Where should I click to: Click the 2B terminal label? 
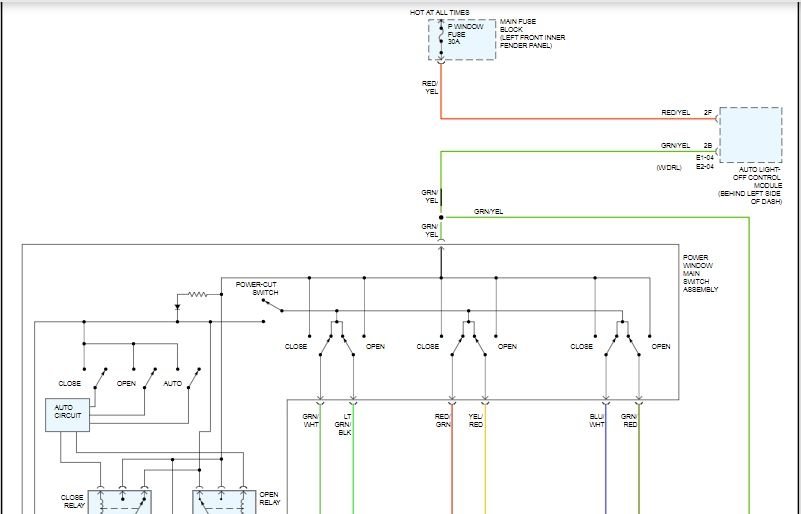coord(708,146)
